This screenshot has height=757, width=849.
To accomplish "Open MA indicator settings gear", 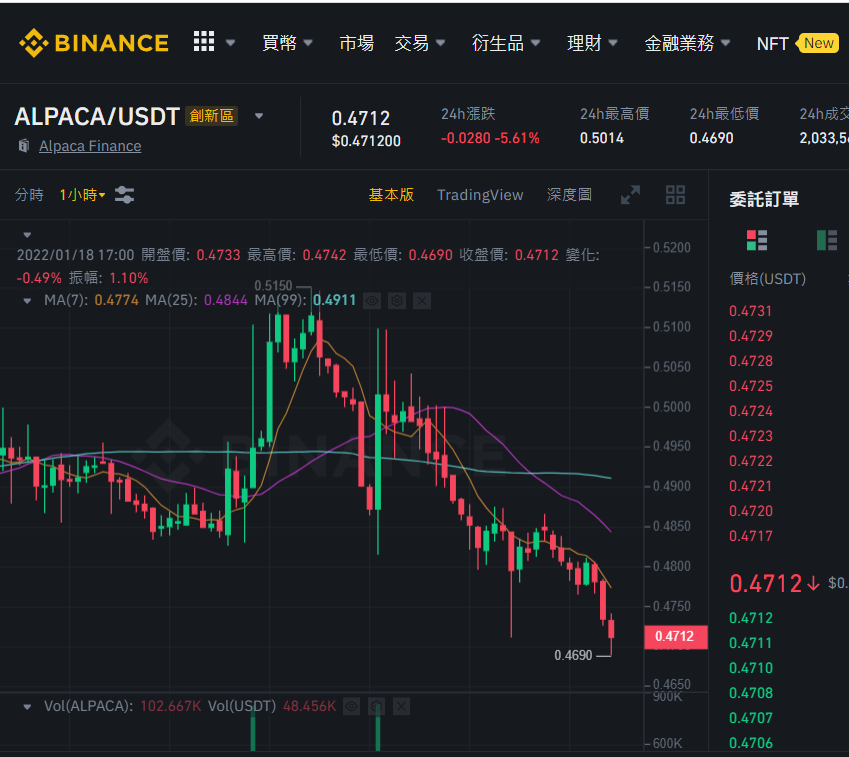I will [397, 301].
